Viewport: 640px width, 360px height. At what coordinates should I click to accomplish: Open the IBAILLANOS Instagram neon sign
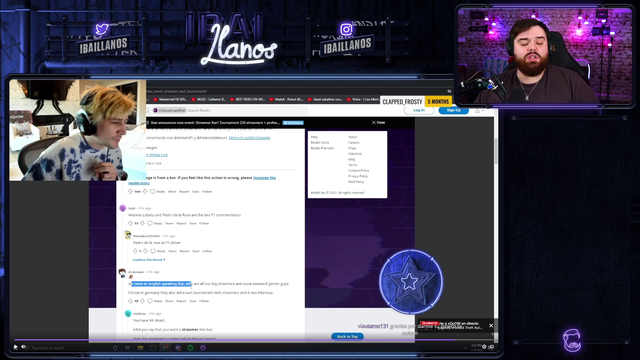pos(347,41)
